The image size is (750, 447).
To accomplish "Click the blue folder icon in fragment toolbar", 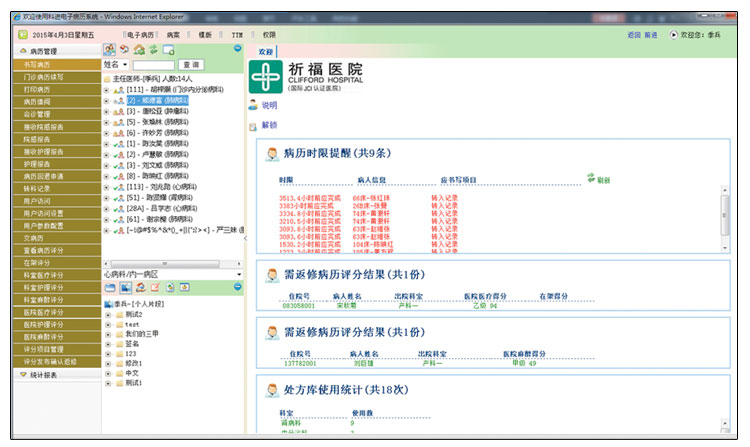I will point(110,288).
